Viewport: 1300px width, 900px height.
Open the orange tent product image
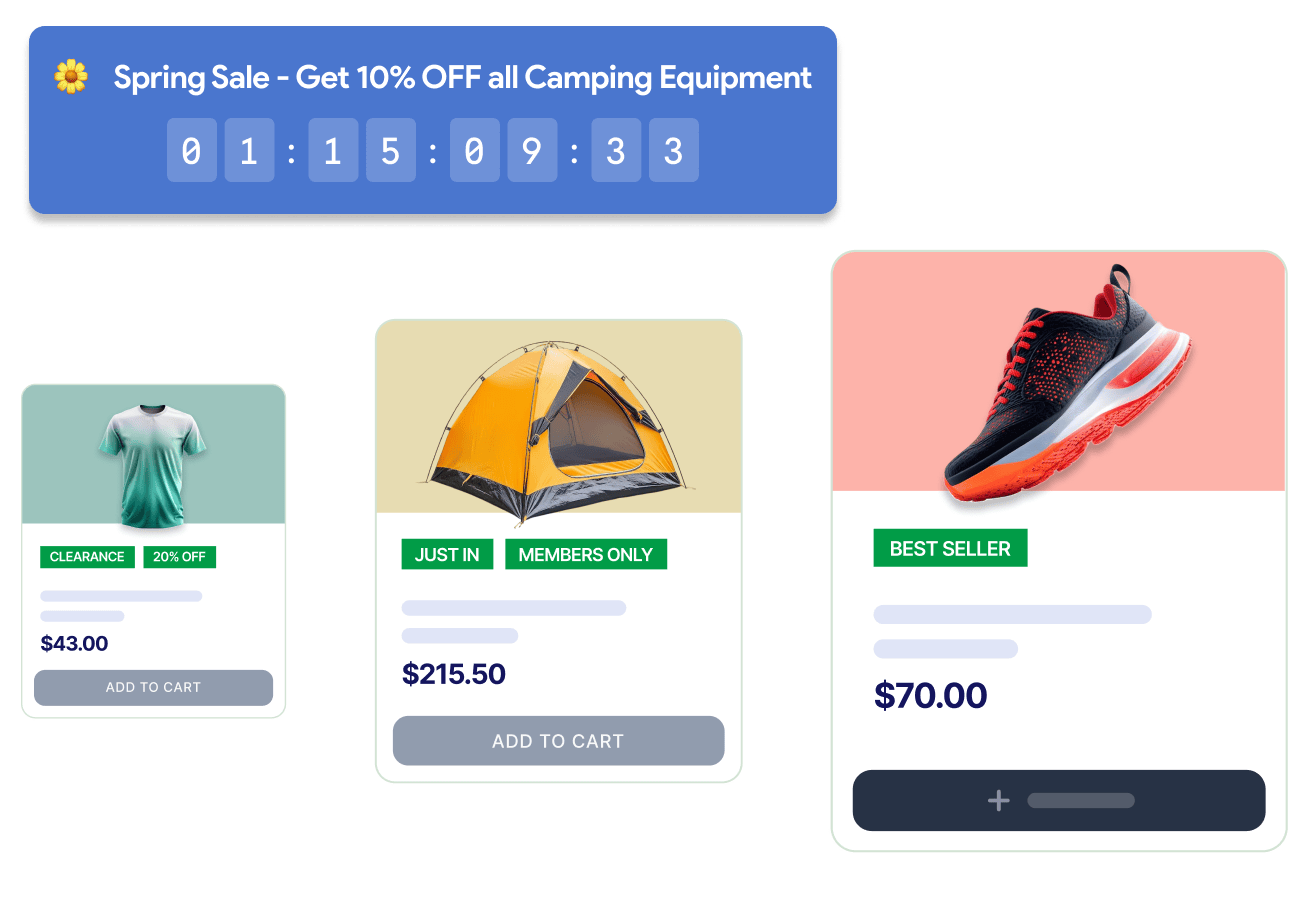(x=558, y=418)
